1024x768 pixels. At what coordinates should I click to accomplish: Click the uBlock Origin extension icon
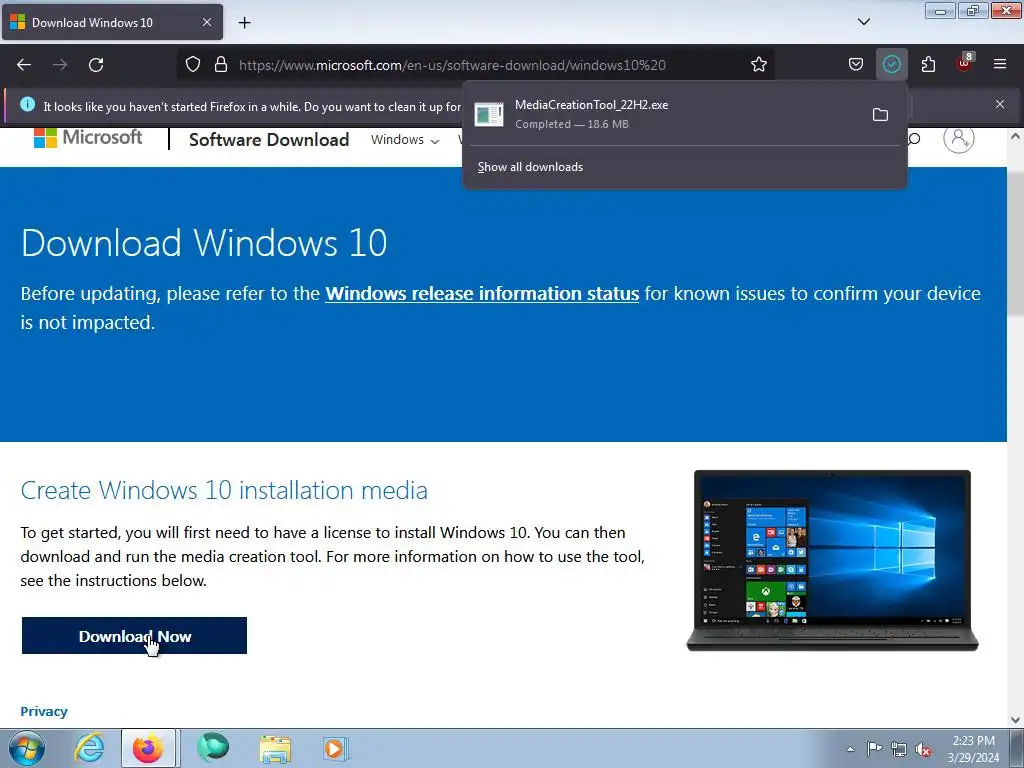[x=965, y=64]
